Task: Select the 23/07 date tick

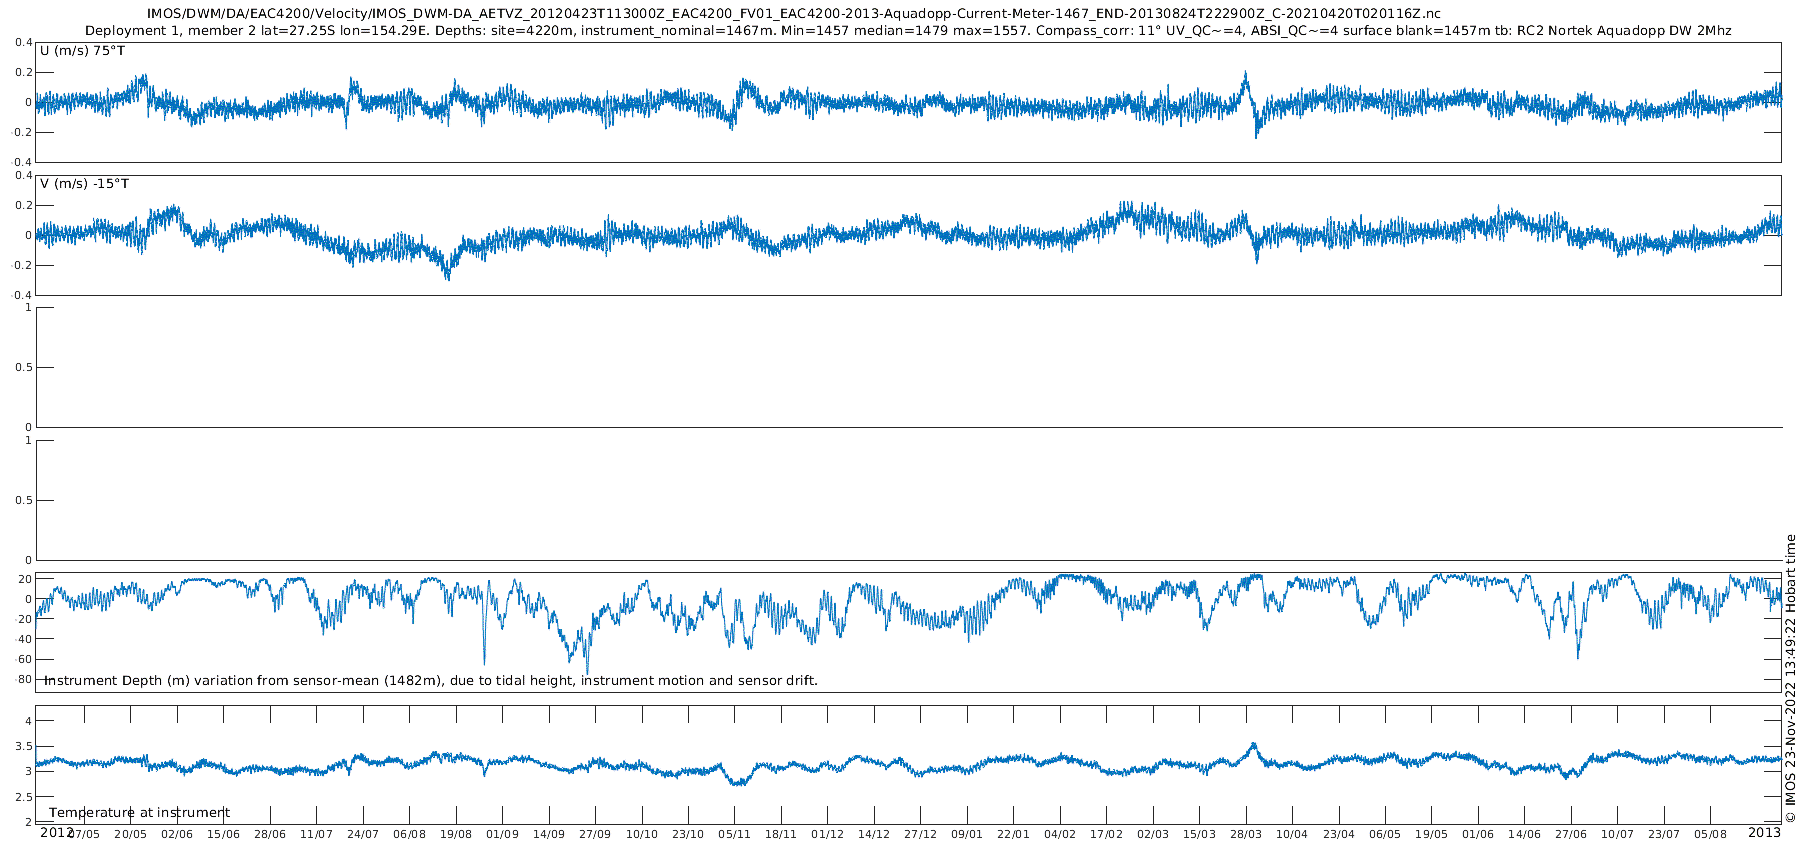Action: (x=1665, y=834)
